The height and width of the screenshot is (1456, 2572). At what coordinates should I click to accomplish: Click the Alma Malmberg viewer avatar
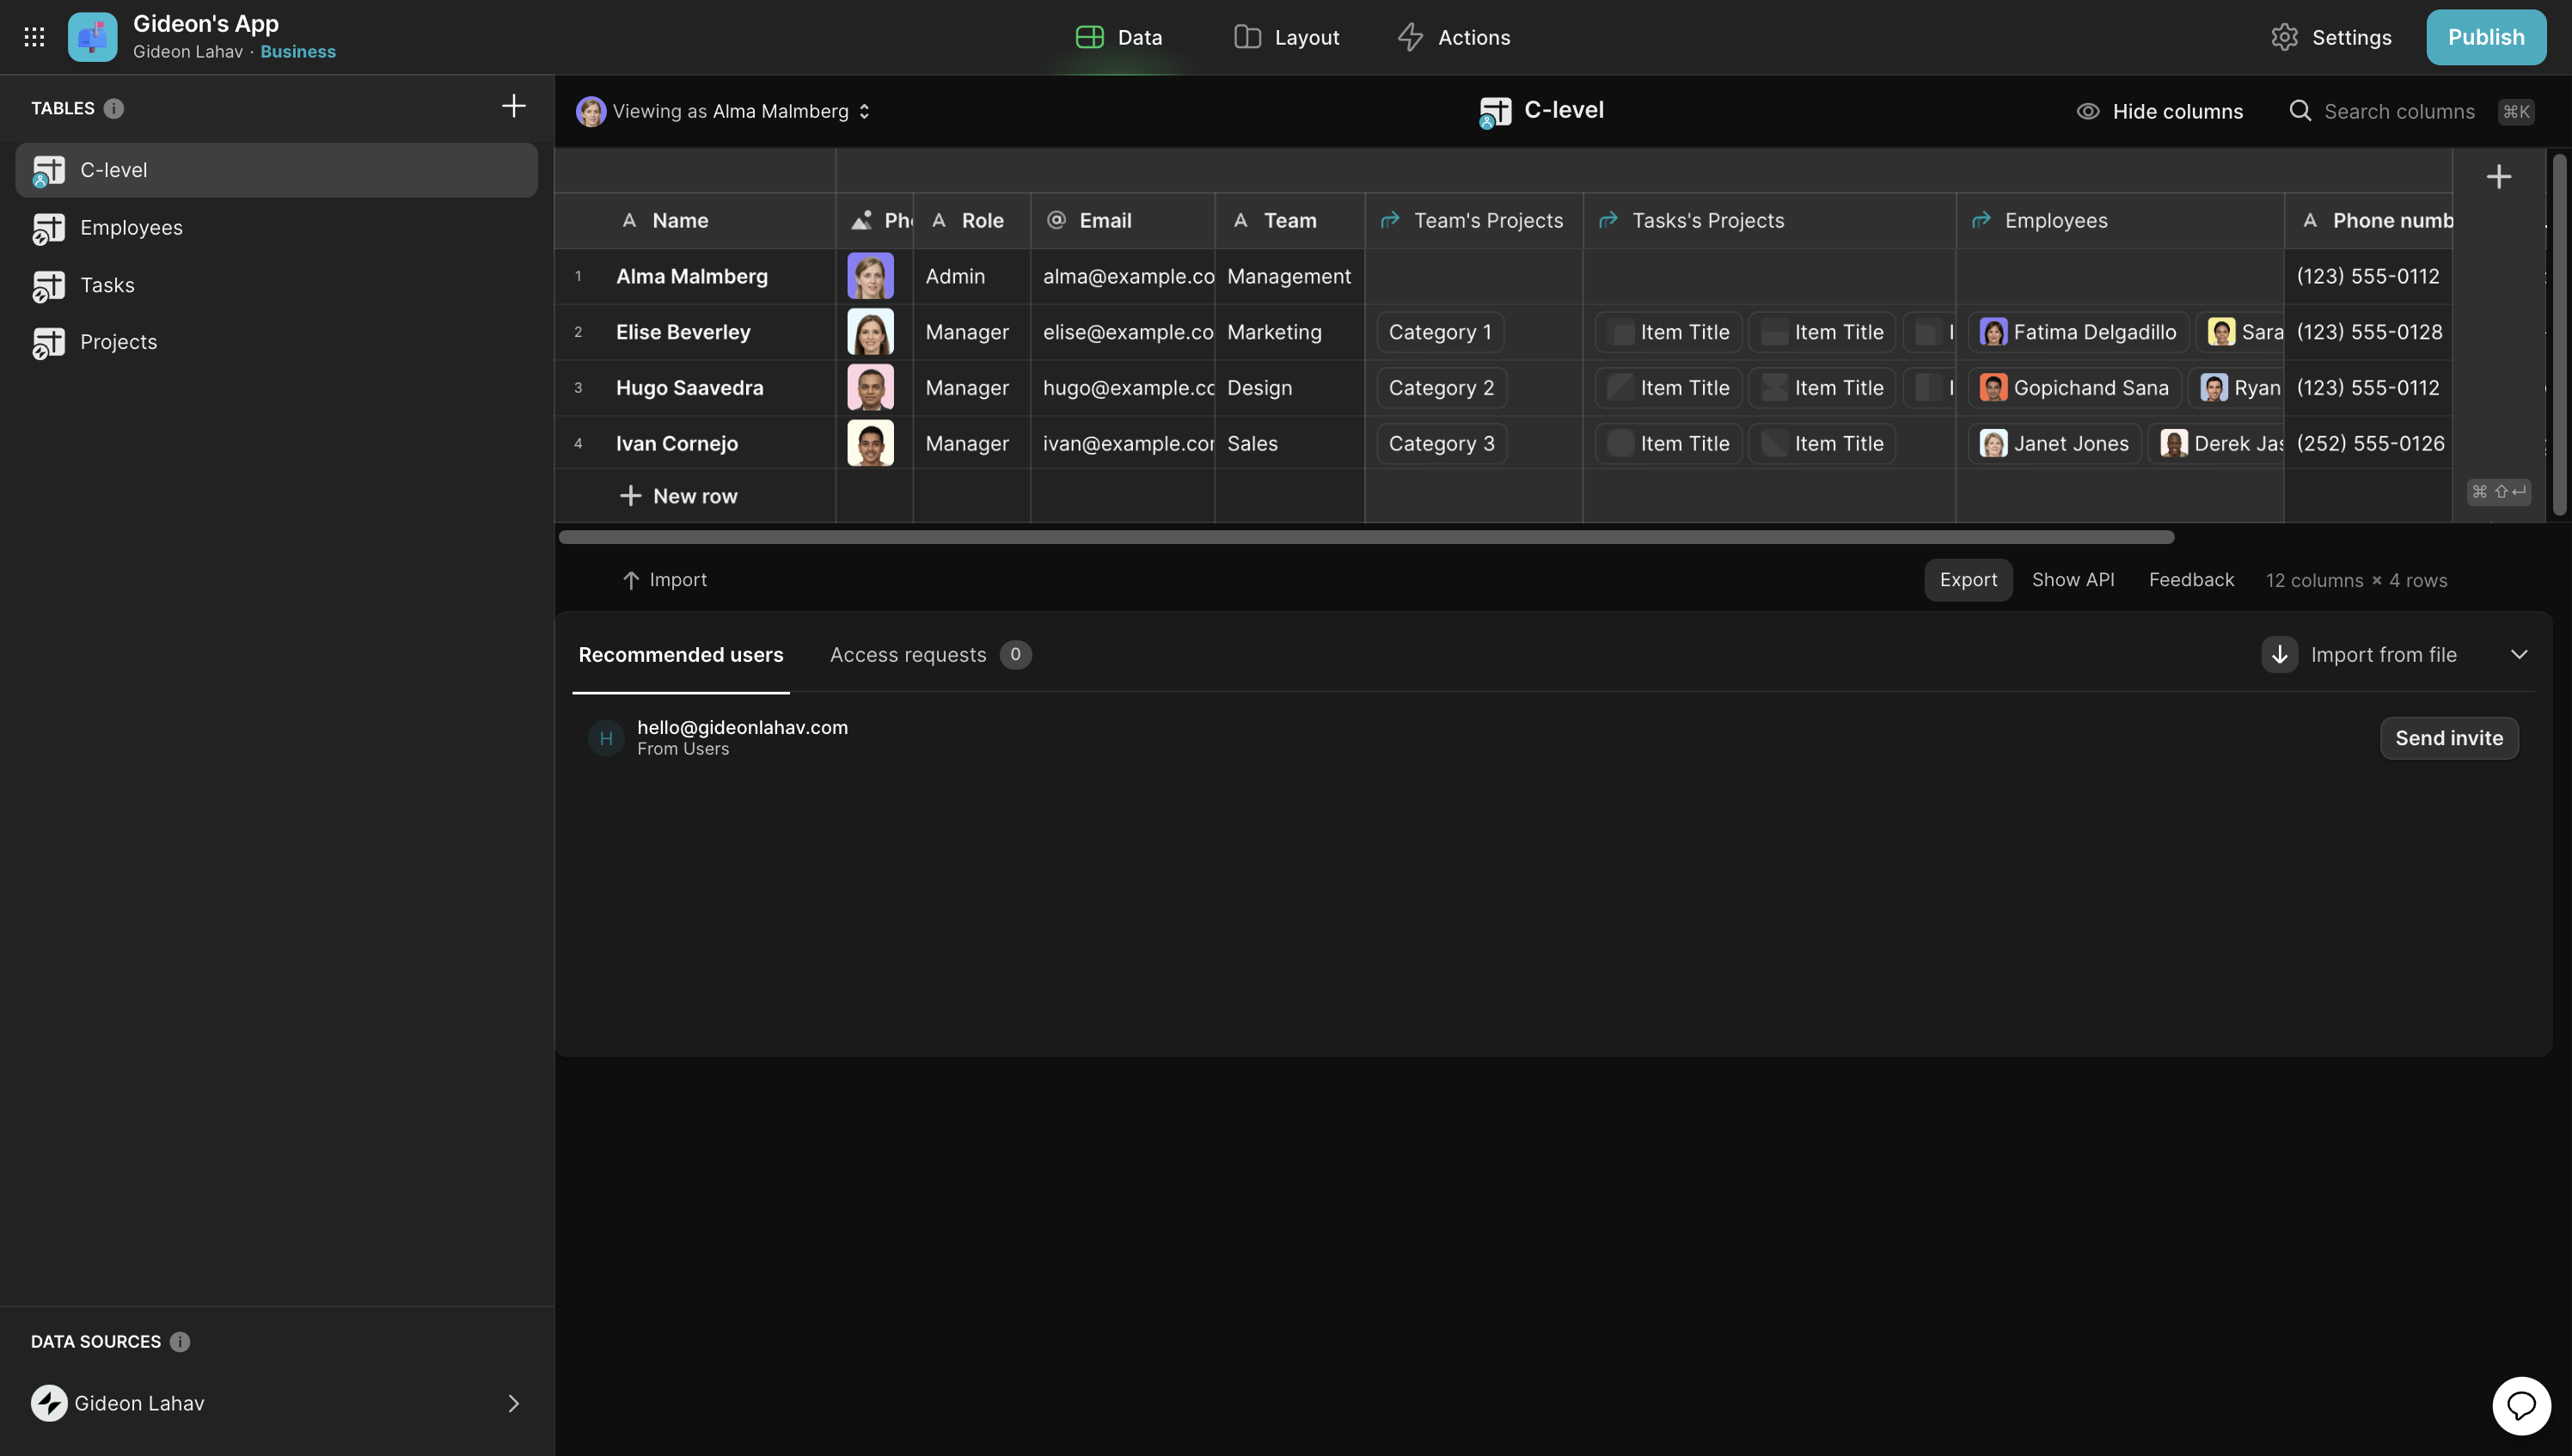pyautogui.click(x=590, y=111)
